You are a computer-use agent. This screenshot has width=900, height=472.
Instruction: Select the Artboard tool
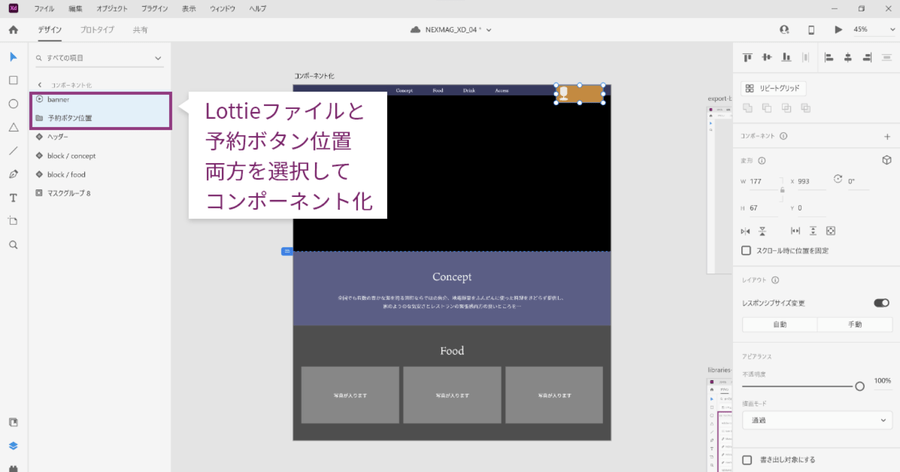[x=13, y=221]
